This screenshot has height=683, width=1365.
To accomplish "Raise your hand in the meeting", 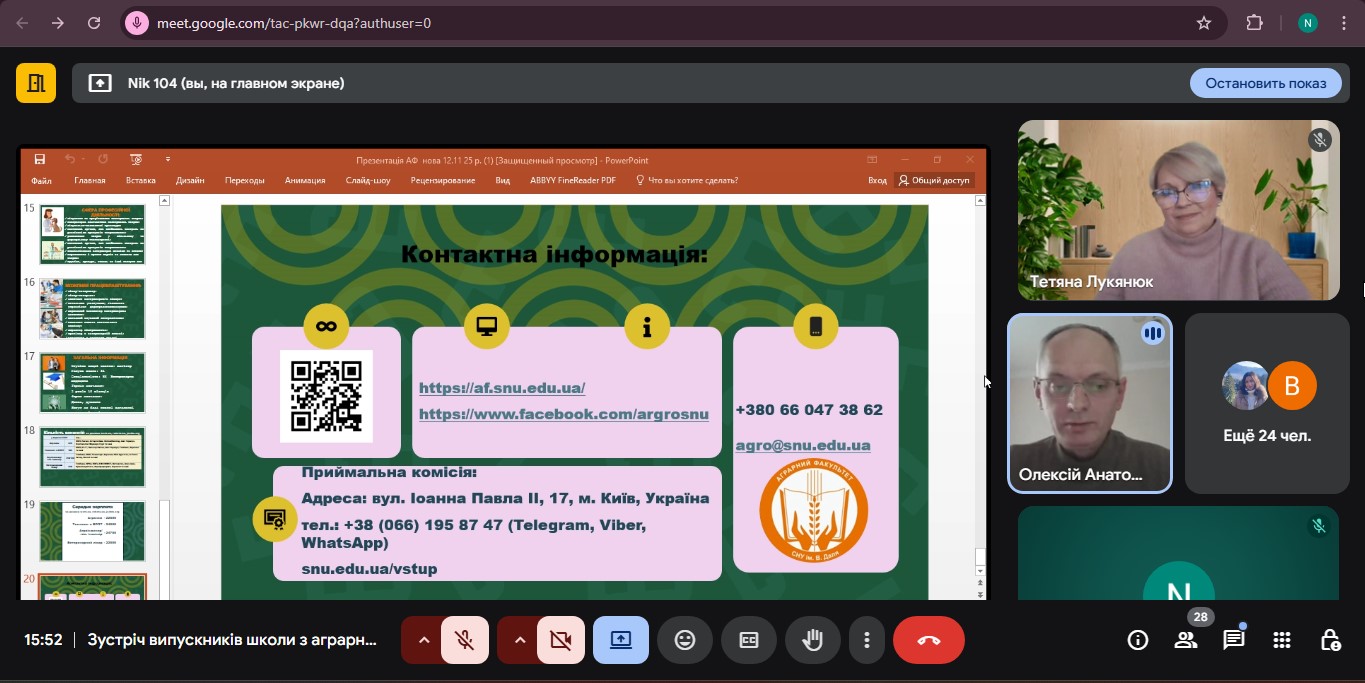I will [x=812, y=640].
